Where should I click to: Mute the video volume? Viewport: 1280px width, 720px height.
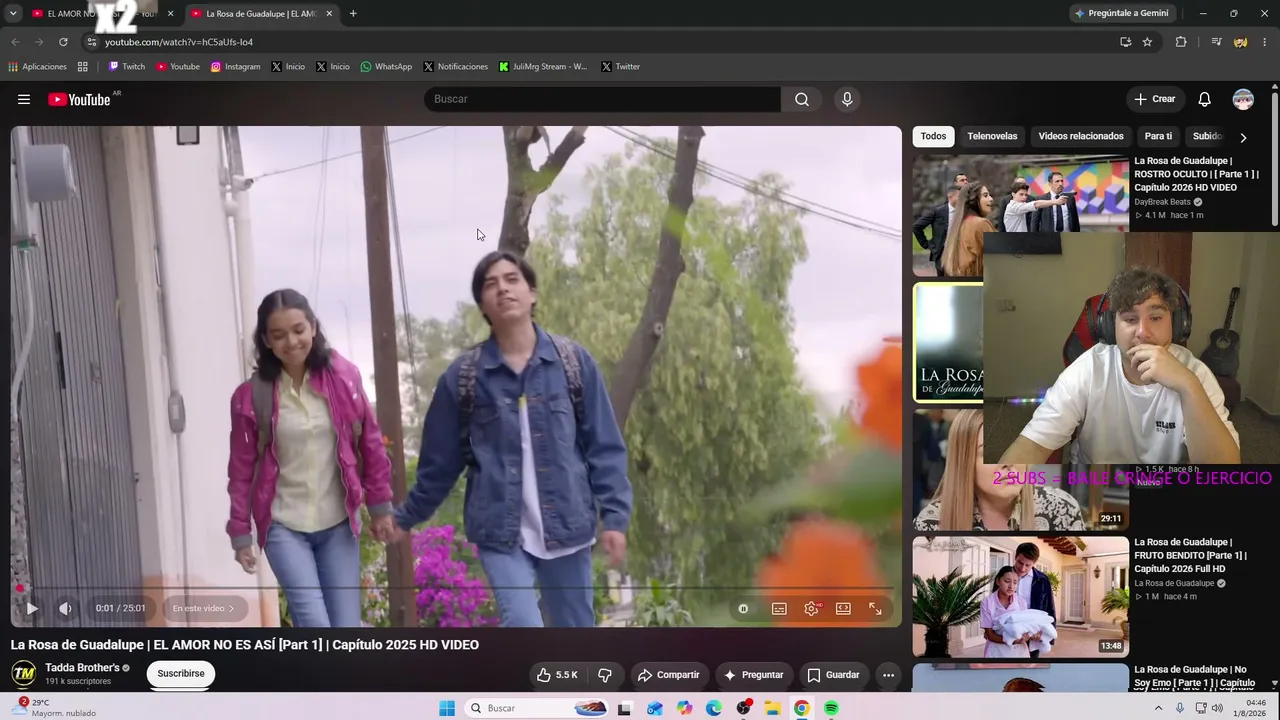point(65,608)
